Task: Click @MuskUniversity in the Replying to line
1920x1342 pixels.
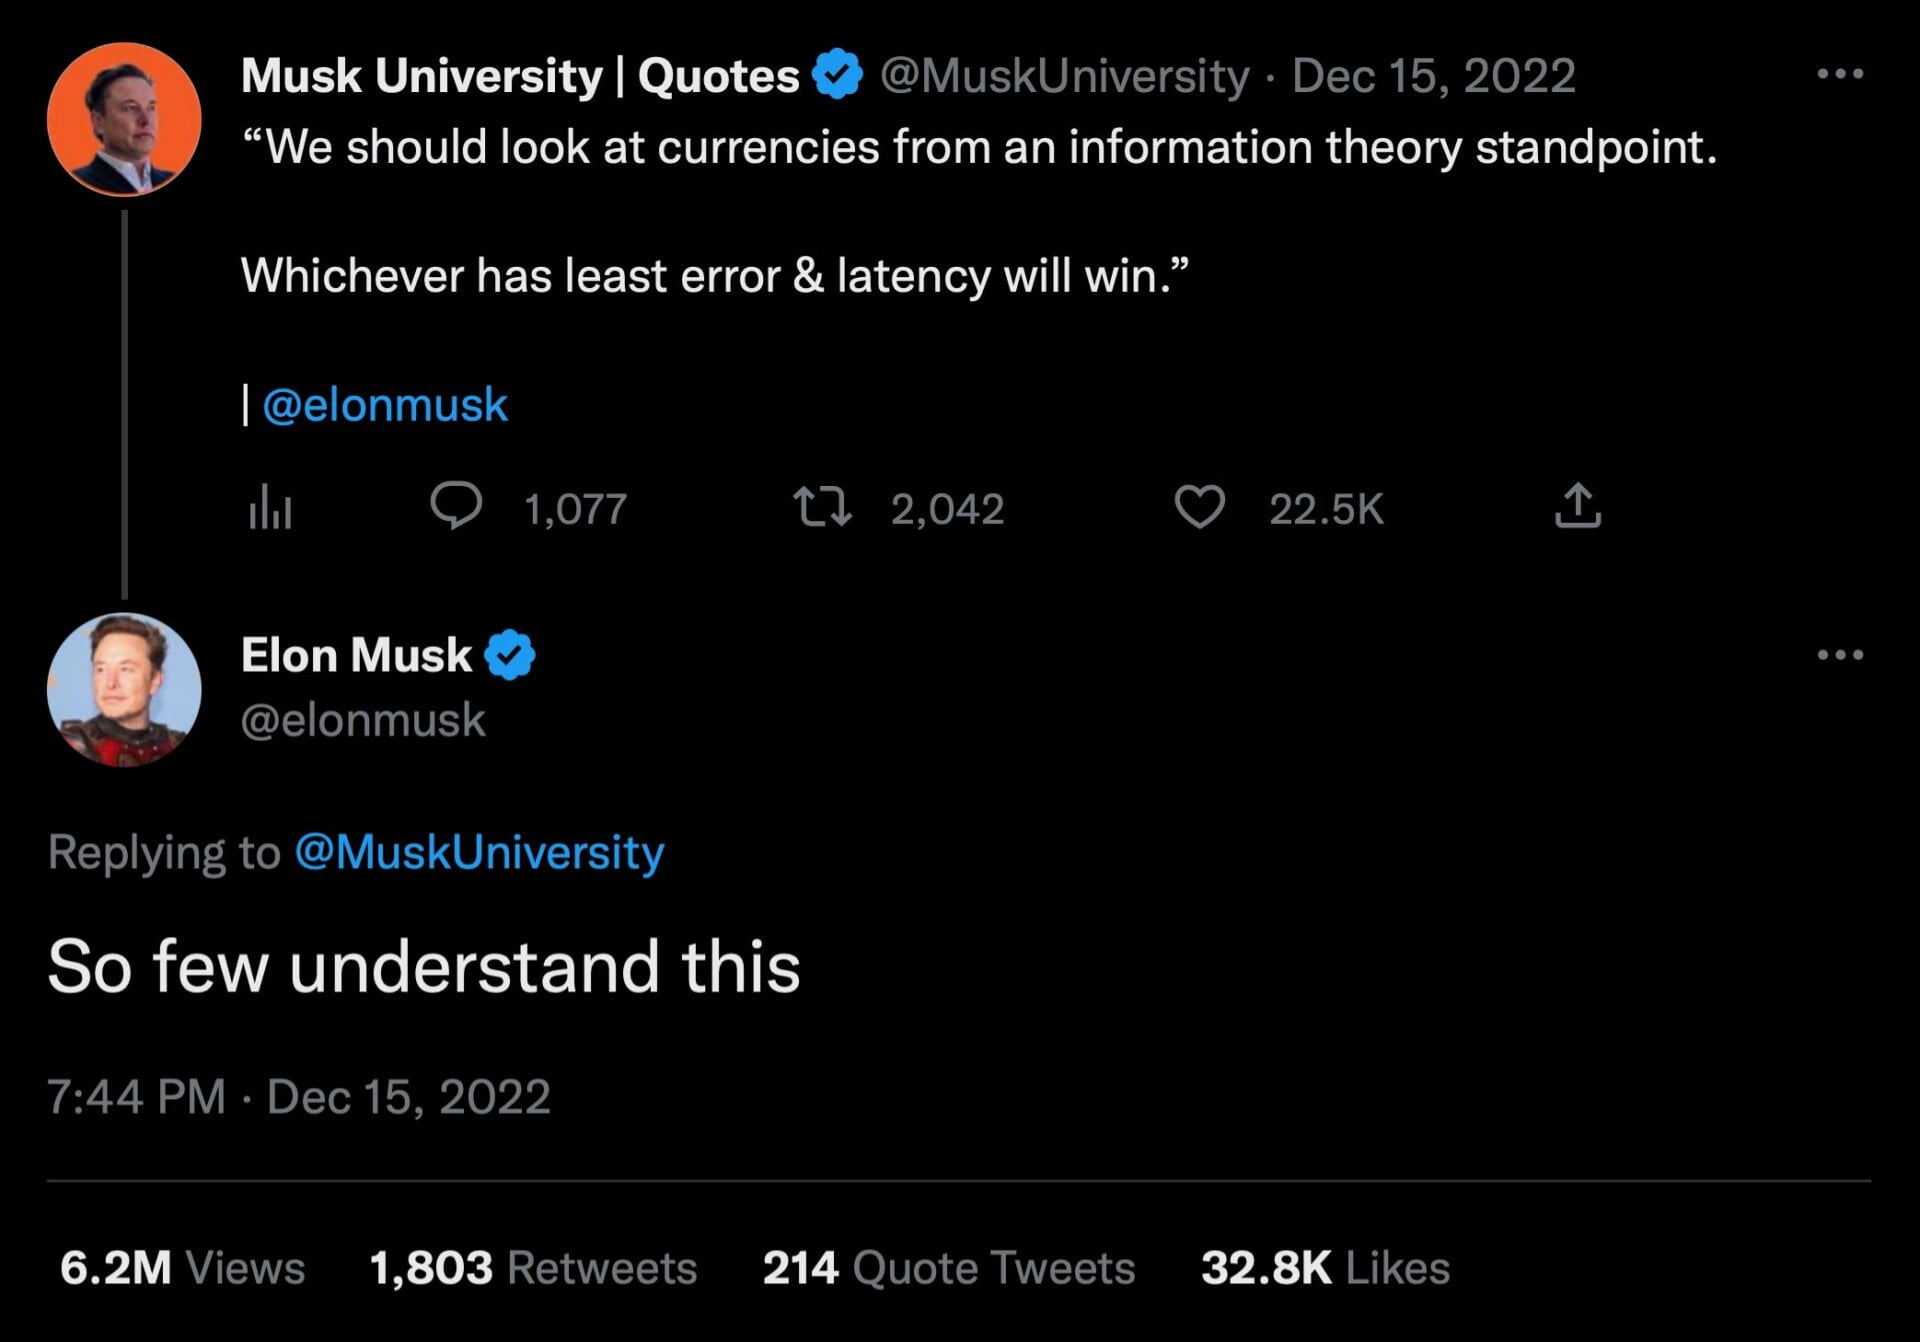Action: click(479, 852)
